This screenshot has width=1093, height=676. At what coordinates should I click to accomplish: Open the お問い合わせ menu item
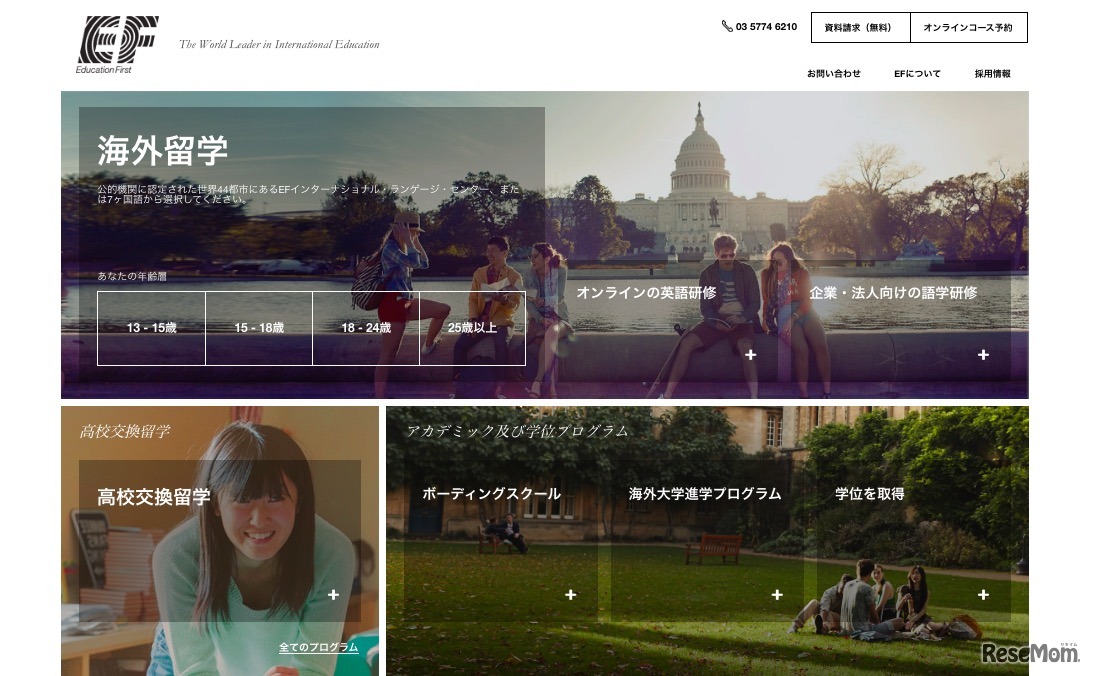(833, 74)
